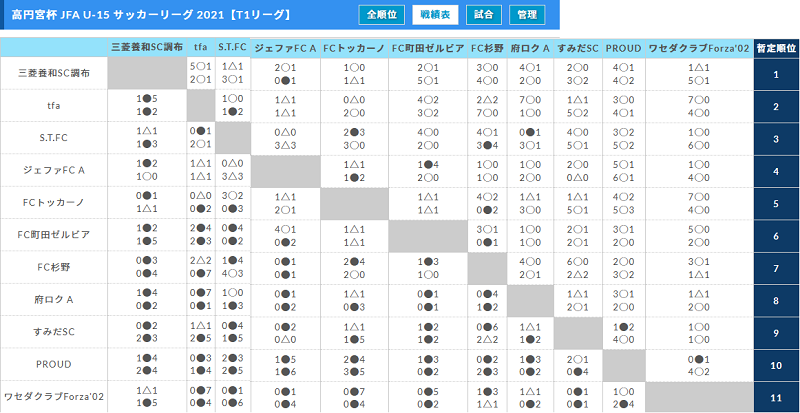Click rank 5 in the 暫定順位 column
Screen dimensions: 800x413
point(776,204)
